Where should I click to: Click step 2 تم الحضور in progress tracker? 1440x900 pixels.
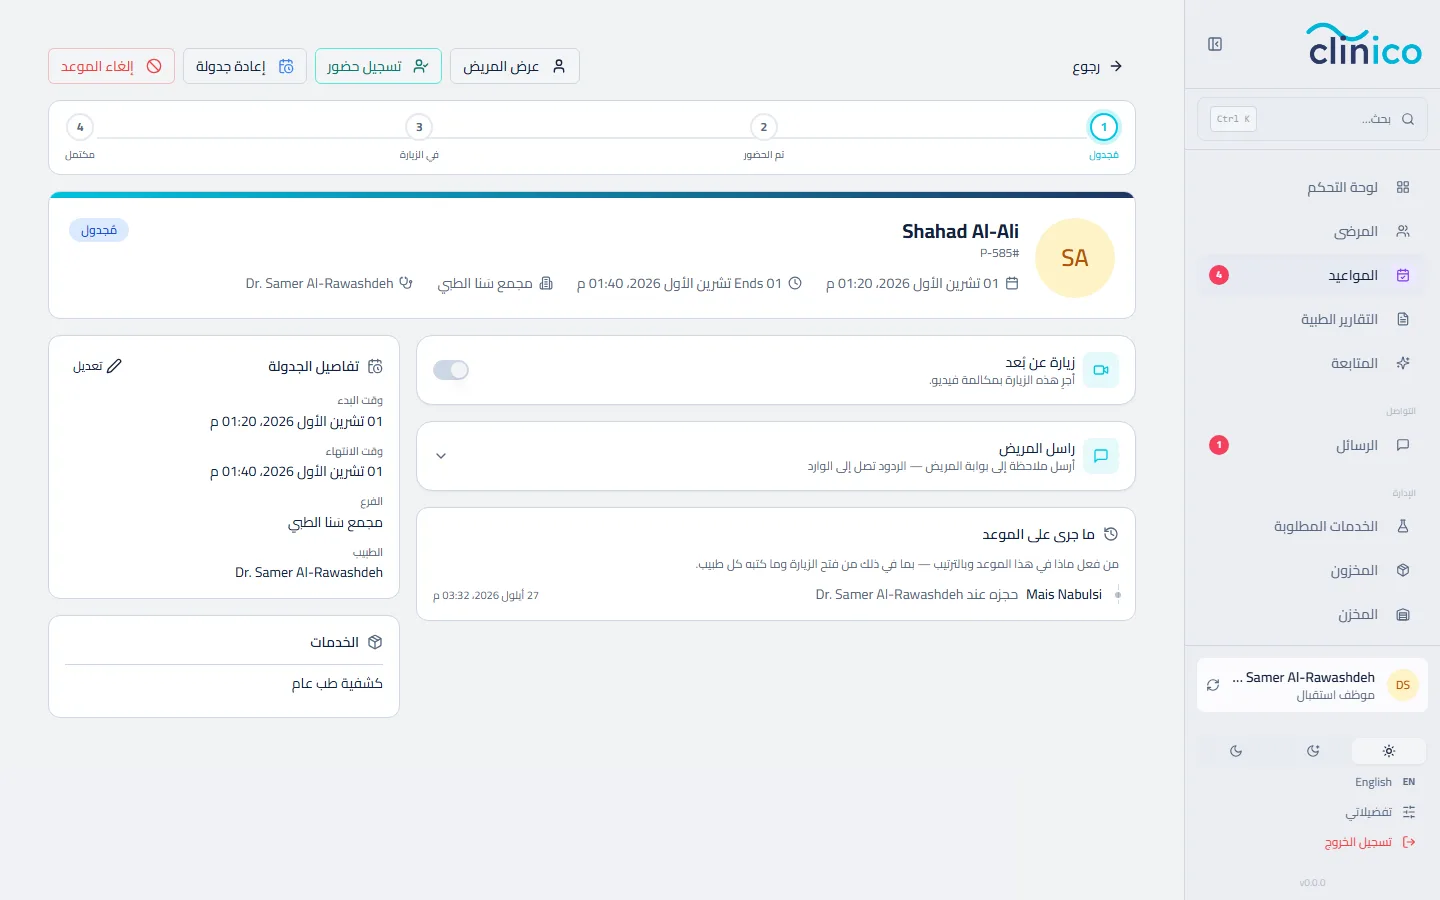point(764,137)
